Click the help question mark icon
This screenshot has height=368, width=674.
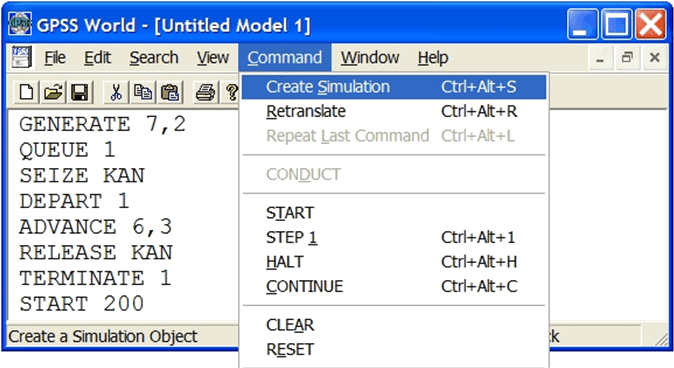[x=231, y=92]
